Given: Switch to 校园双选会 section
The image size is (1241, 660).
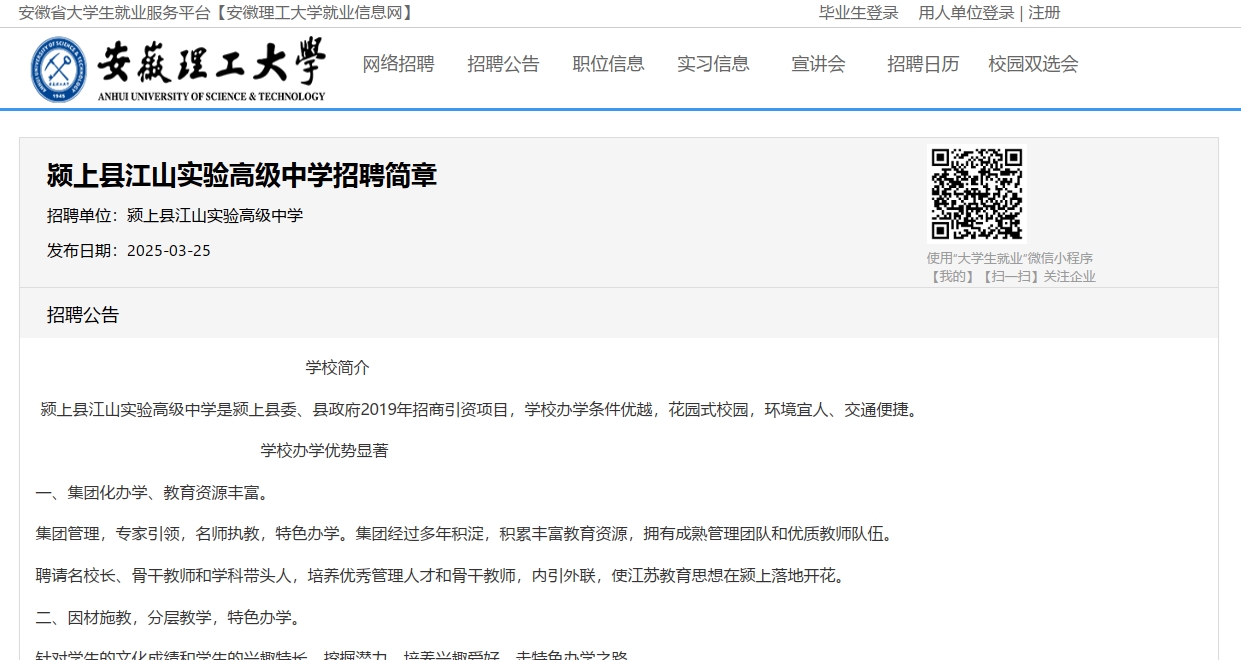Looking at the screenshot, I should [1033, 64].
